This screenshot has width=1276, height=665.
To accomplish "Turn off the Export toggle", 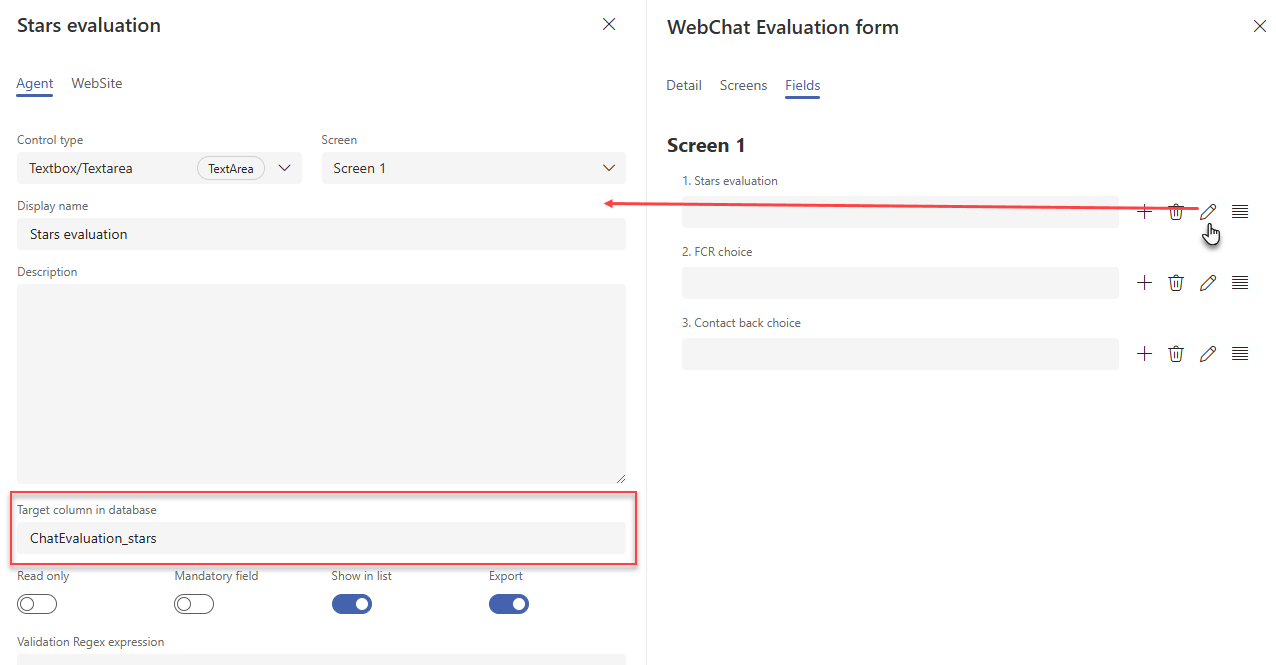I will (x=509, y=604).
